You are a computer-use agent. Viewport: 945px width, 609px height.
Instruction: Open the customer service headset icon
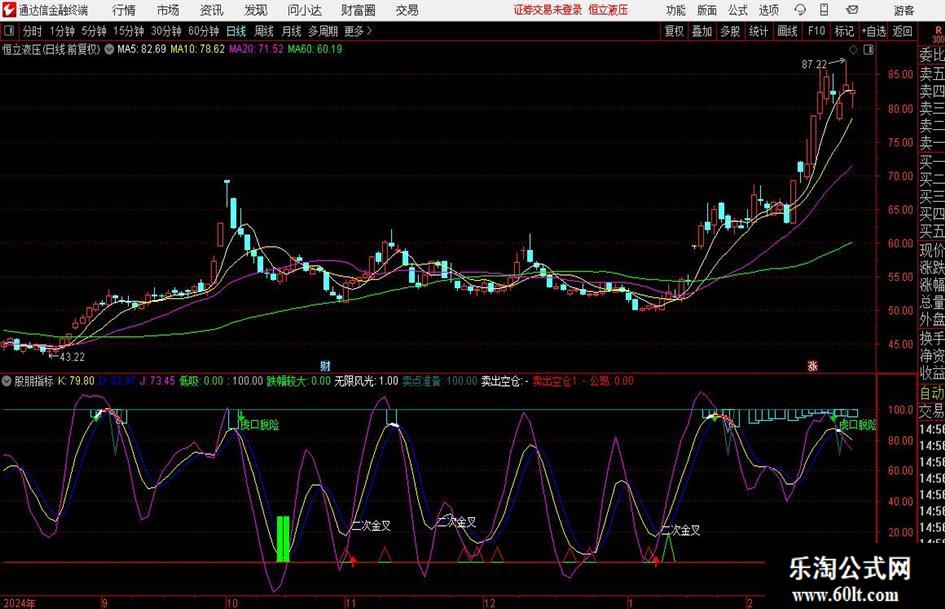tap(800, 10)
